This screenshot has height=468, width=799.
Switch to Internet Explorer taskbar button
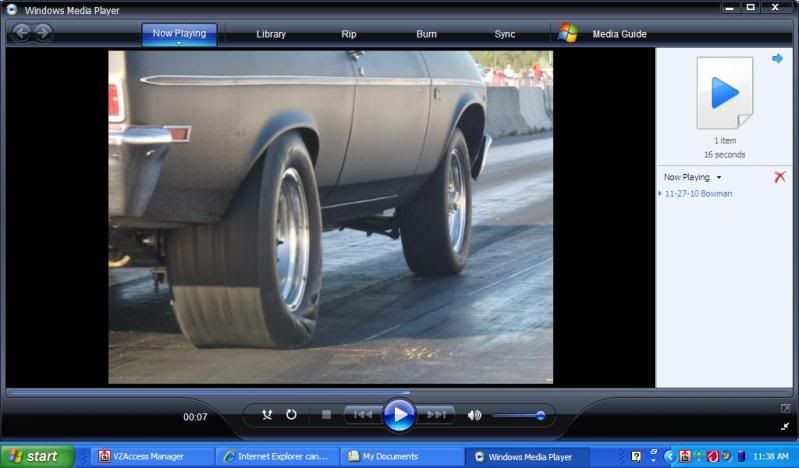point(277,456)
